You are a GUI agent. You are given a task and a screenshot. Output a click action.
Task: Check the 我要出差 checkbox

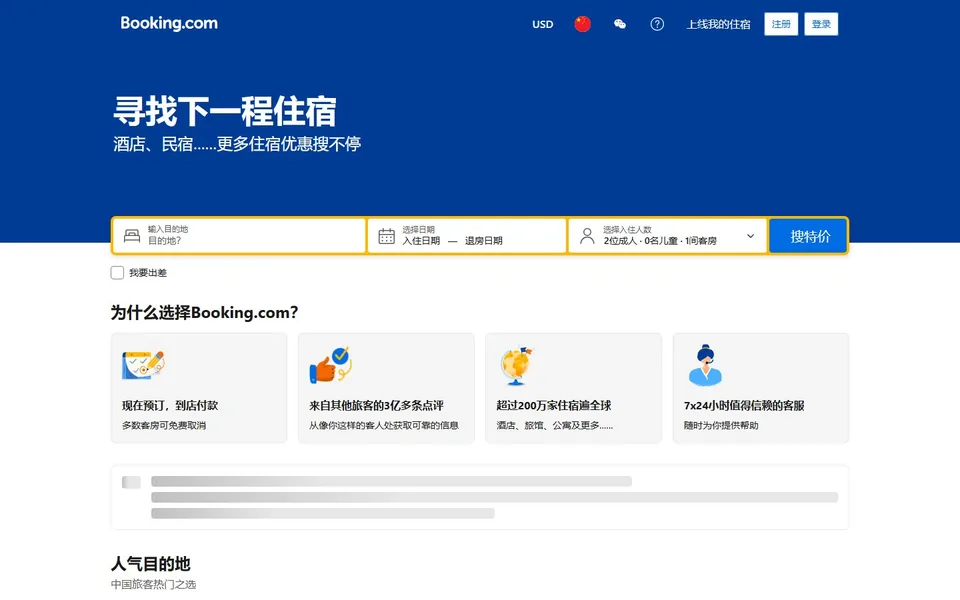[x=117, y=272]
